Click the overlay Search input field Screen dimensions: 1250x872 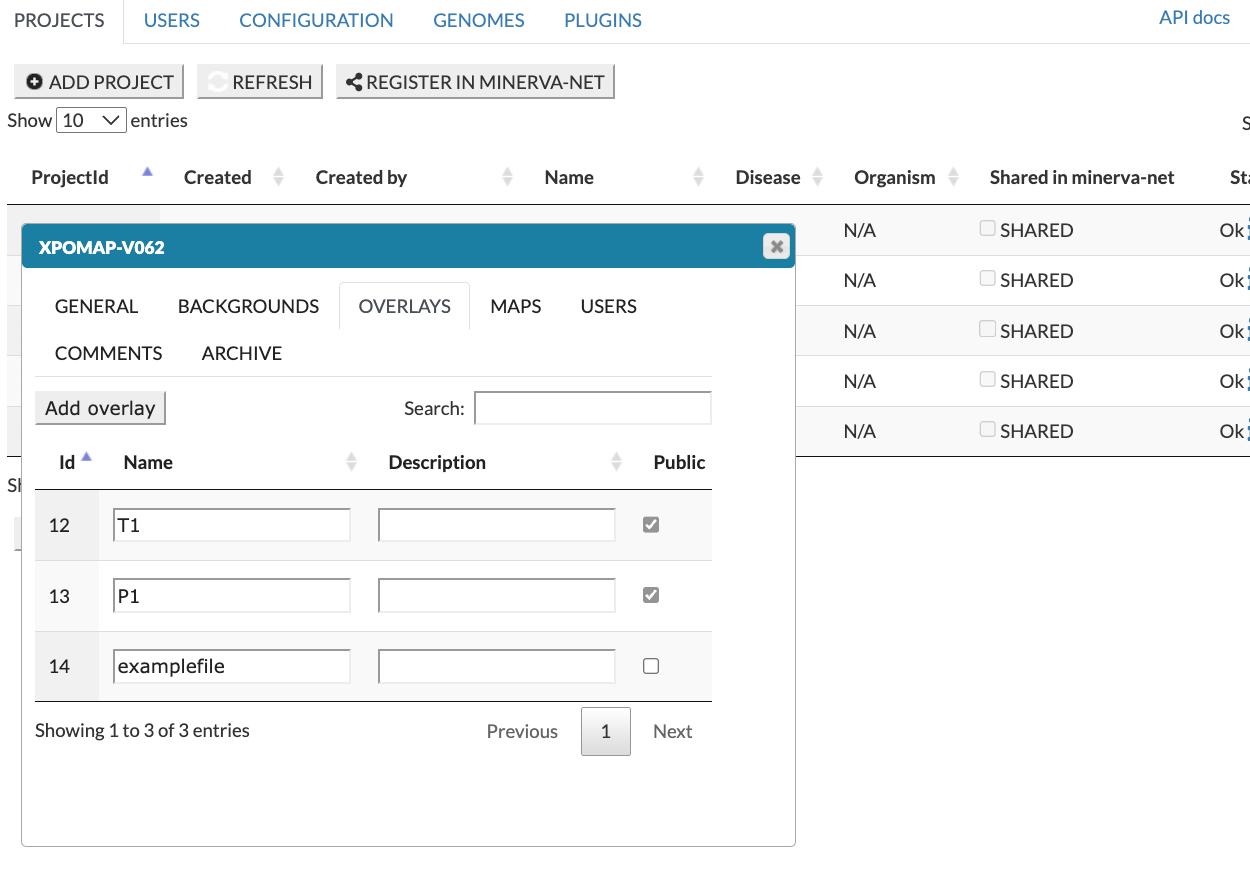(592, 408)
